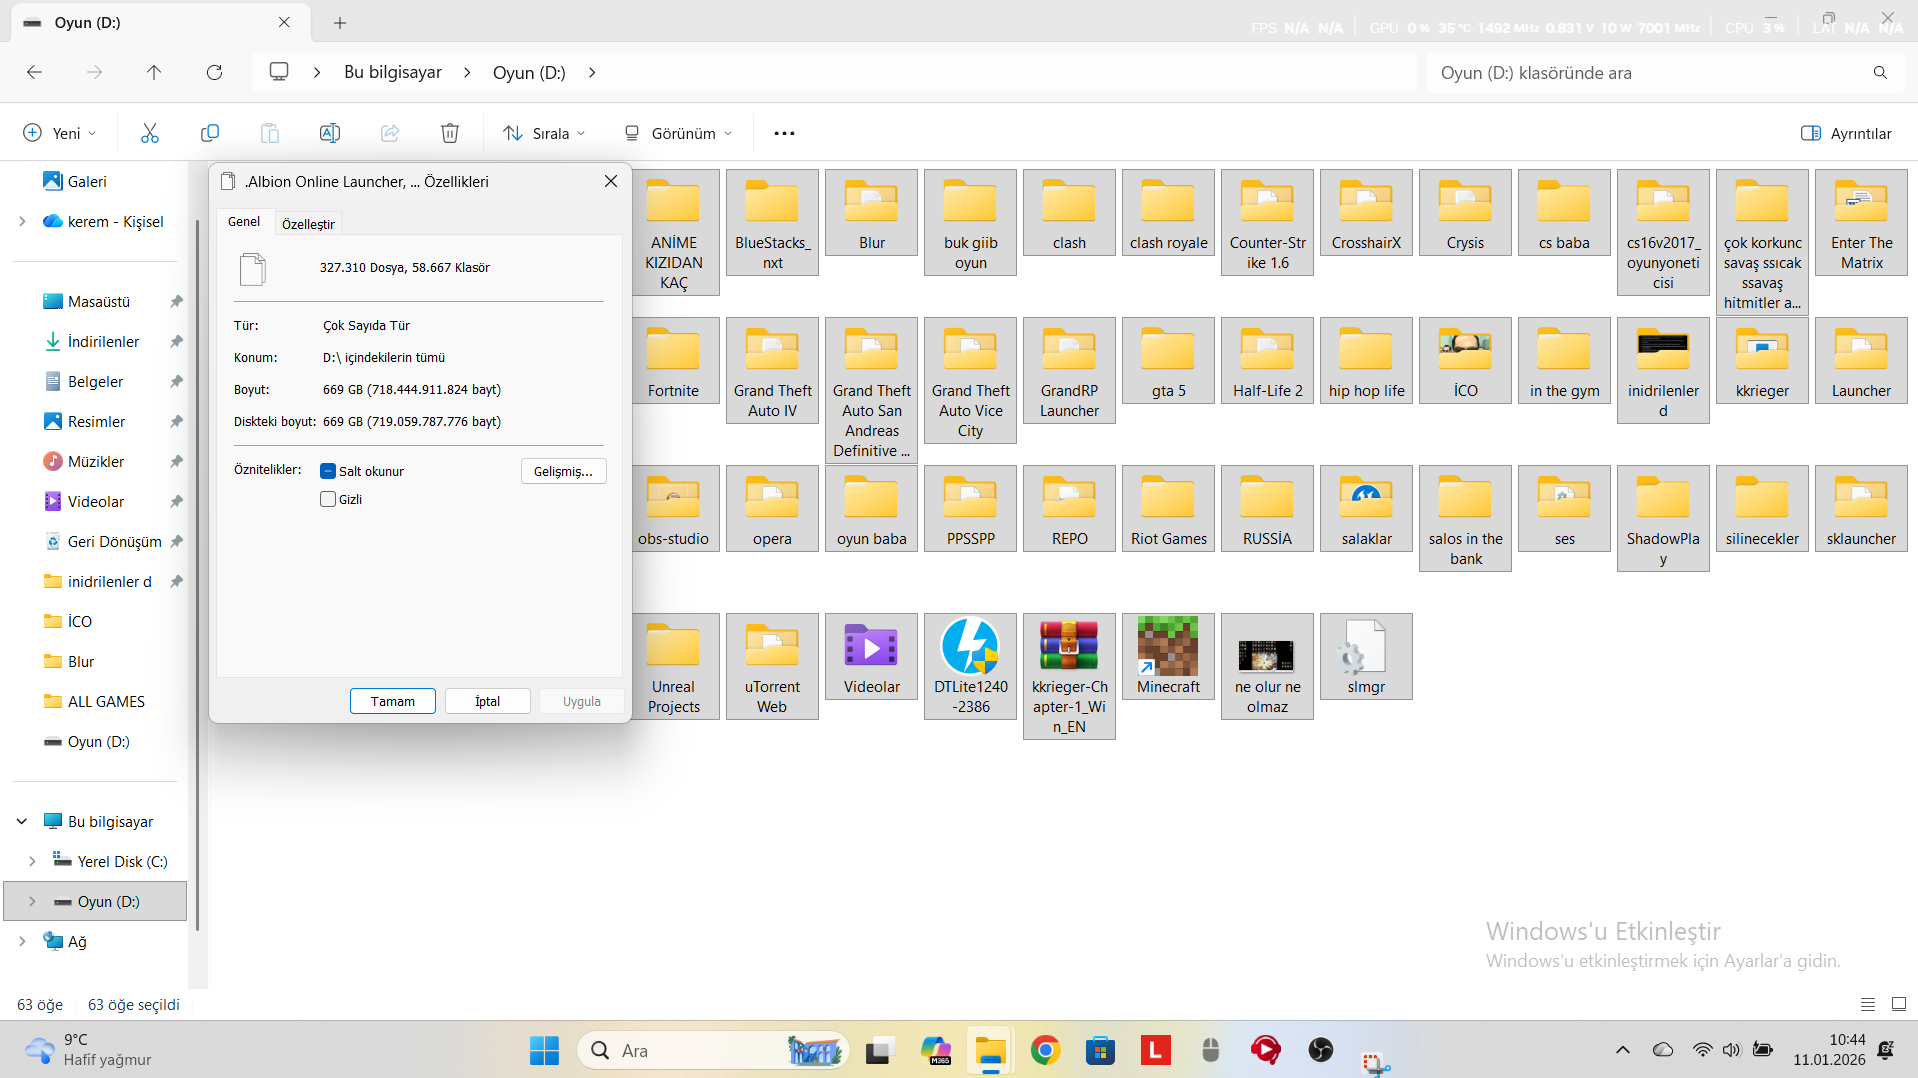Expand the Ağ network tree node

click(22, 941)
